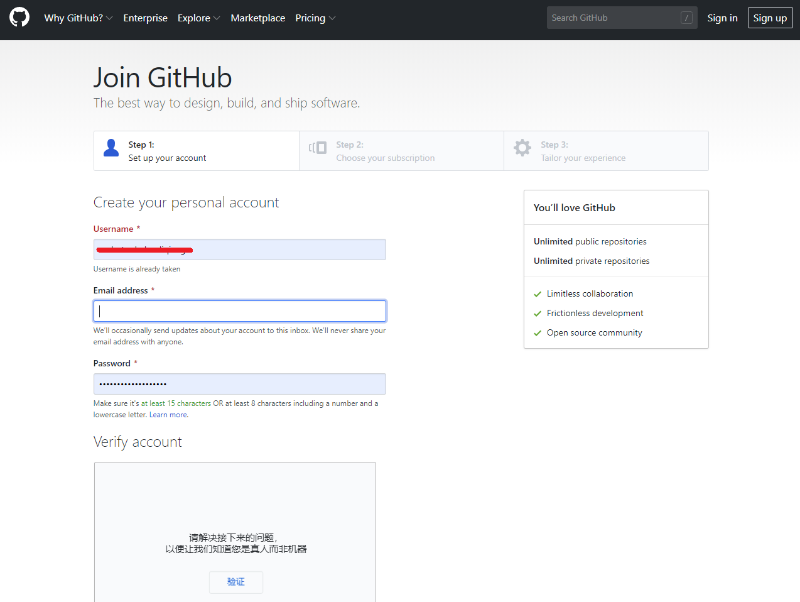Click the Email address input field
The image size is (800, 602).
pos(239,311)
